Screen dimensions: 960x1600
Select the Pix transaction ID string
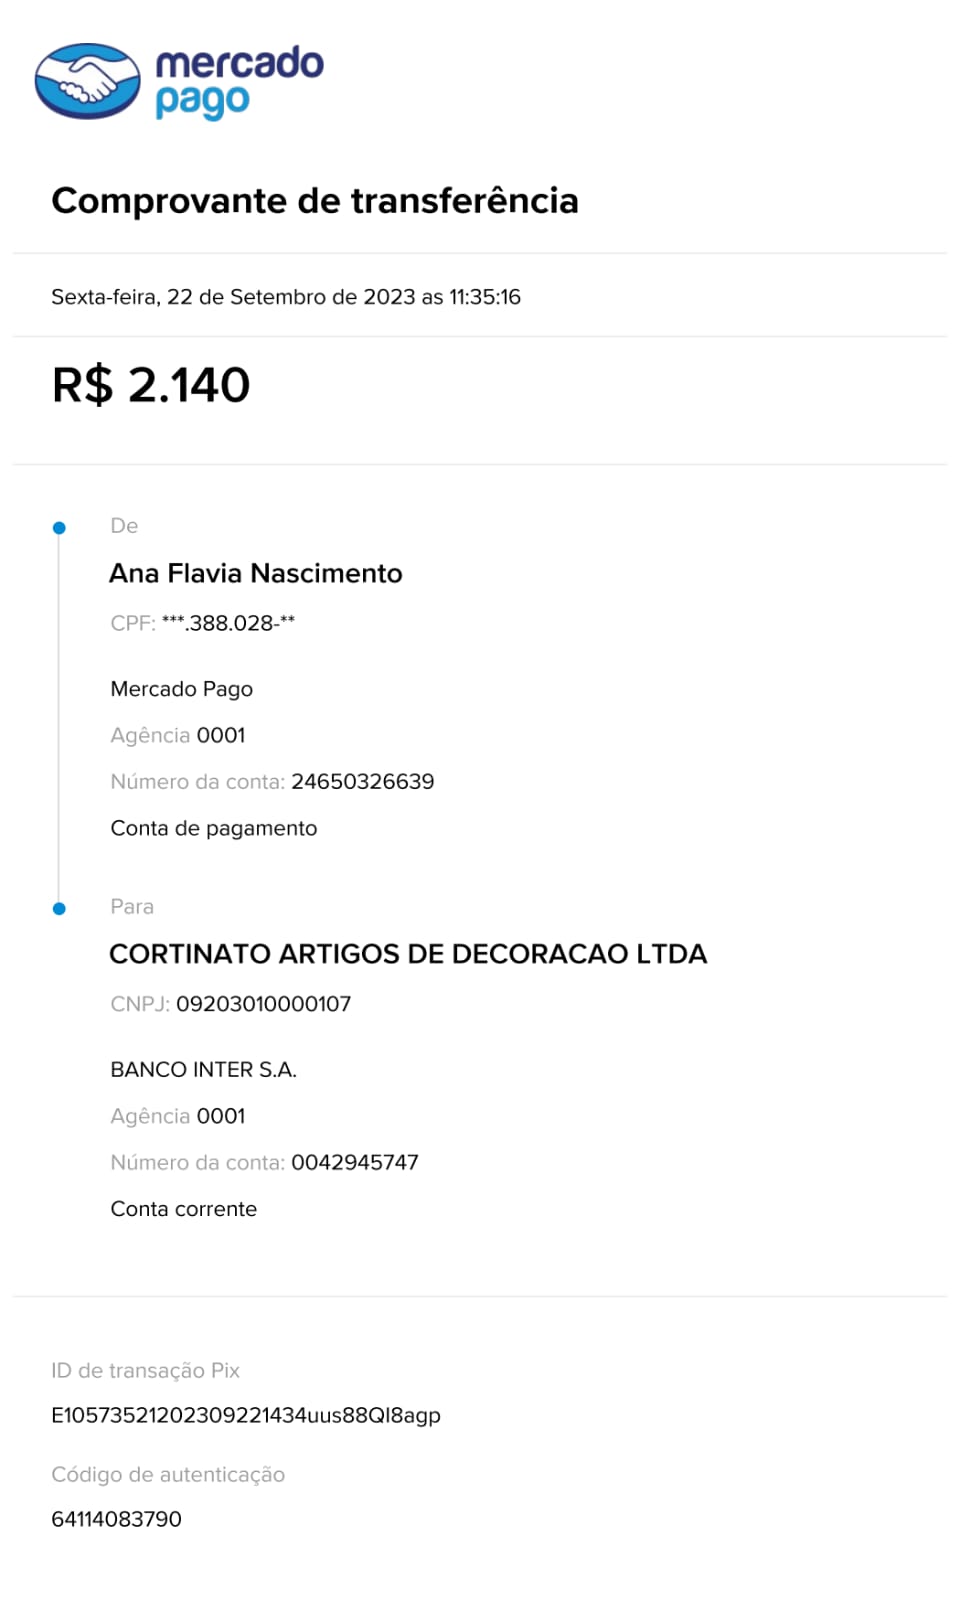click(x=246, y=1415)
